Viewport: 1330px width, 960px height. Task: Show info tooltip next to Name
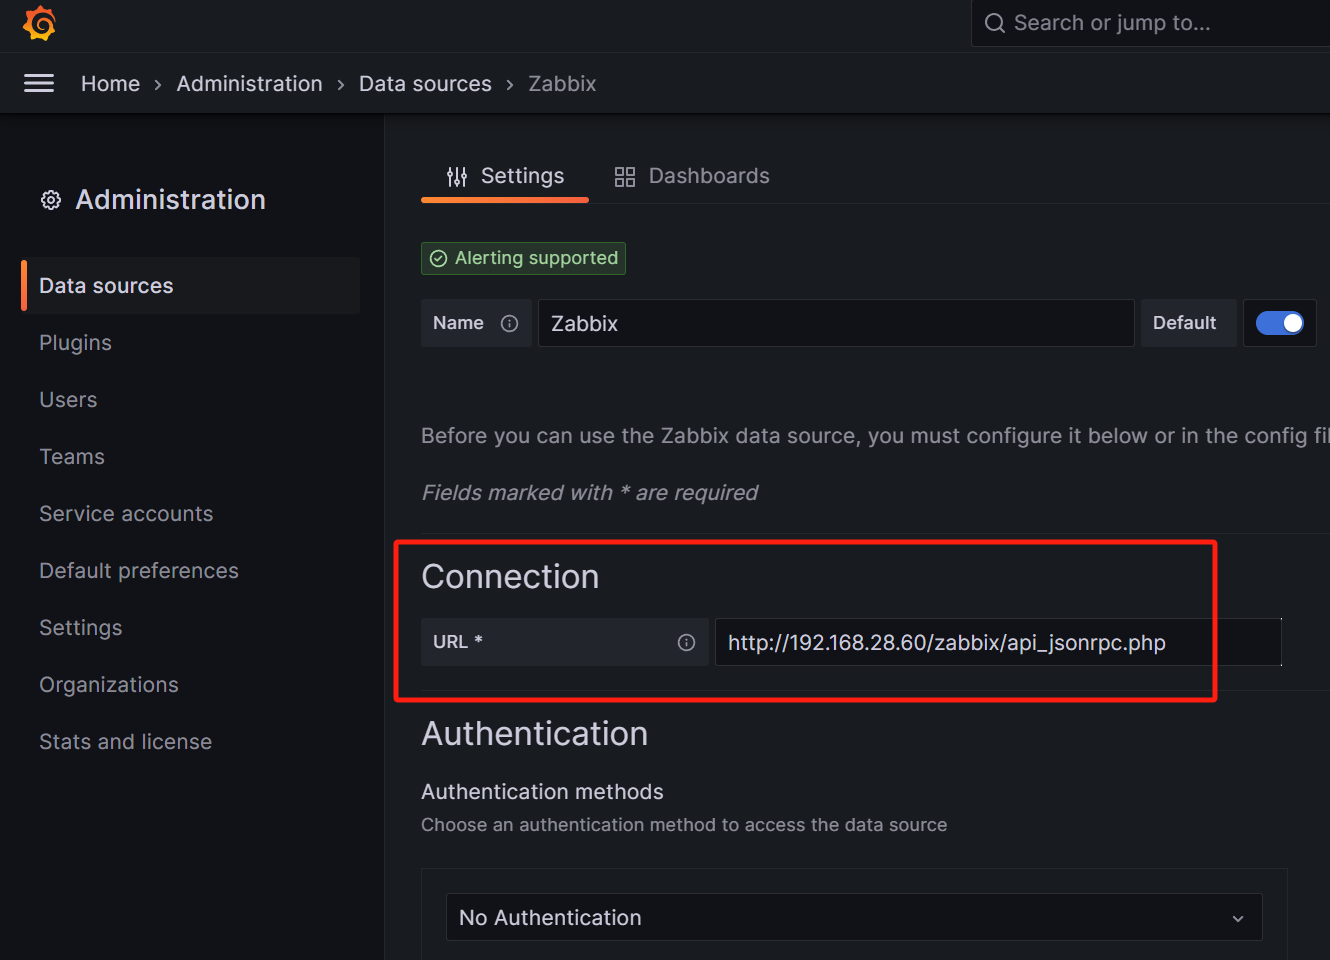509,323
